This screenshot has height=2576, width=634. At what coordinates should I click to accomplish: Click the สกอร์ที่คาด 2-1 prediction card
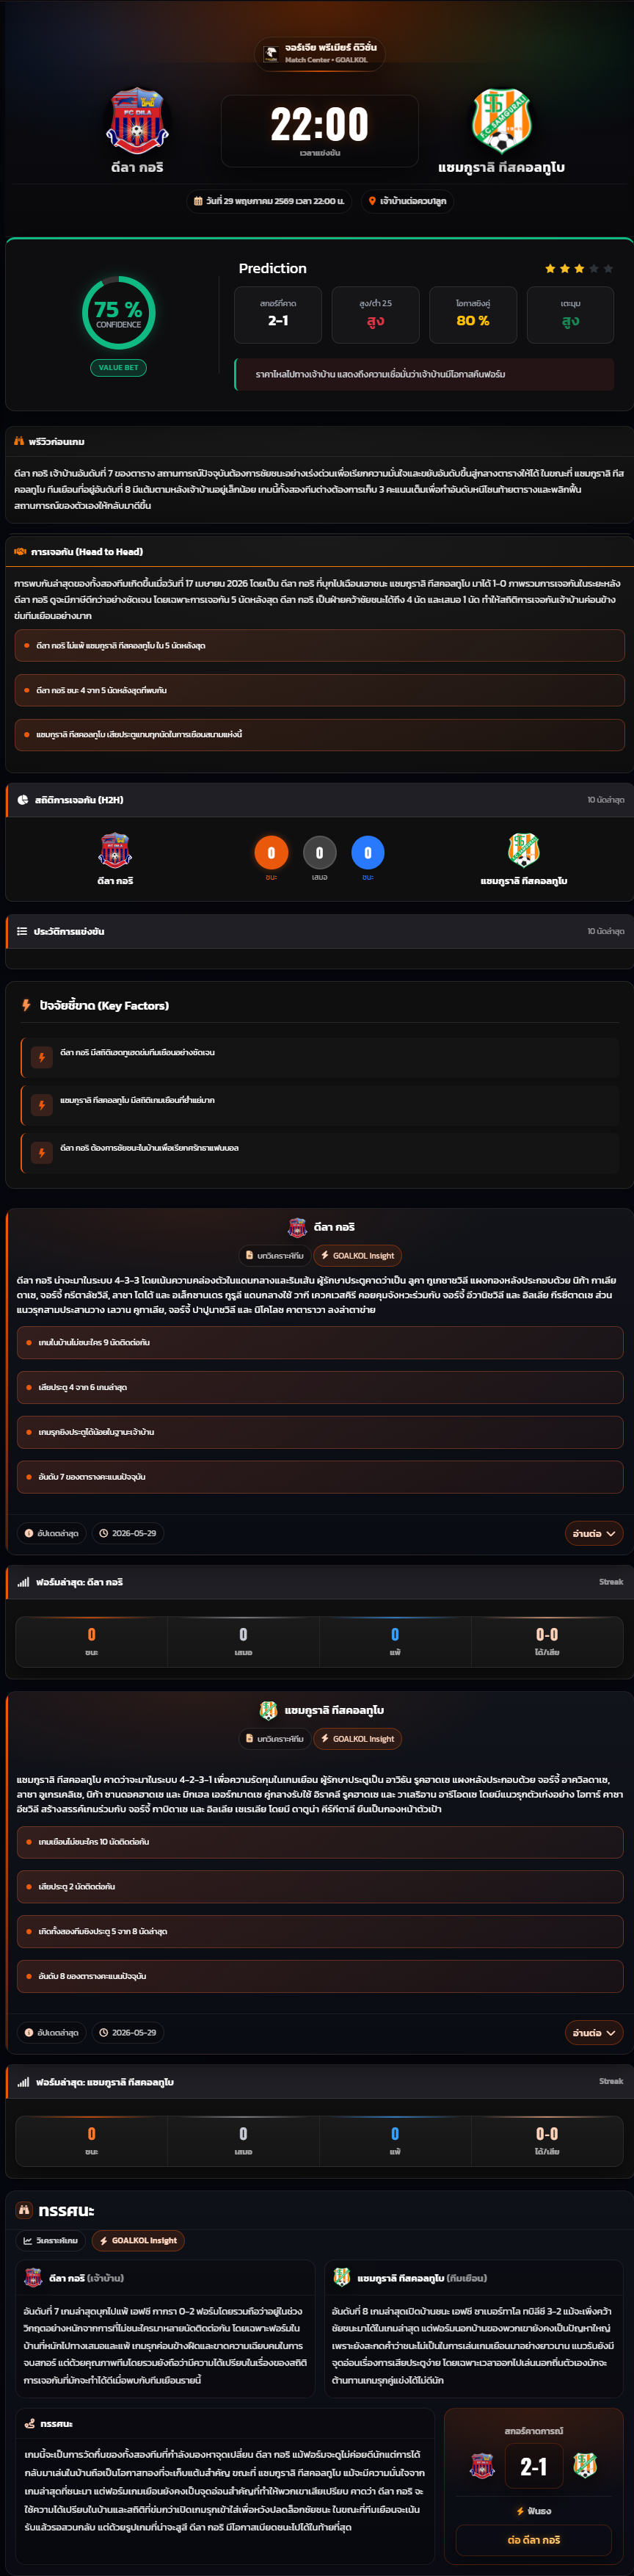278,315
